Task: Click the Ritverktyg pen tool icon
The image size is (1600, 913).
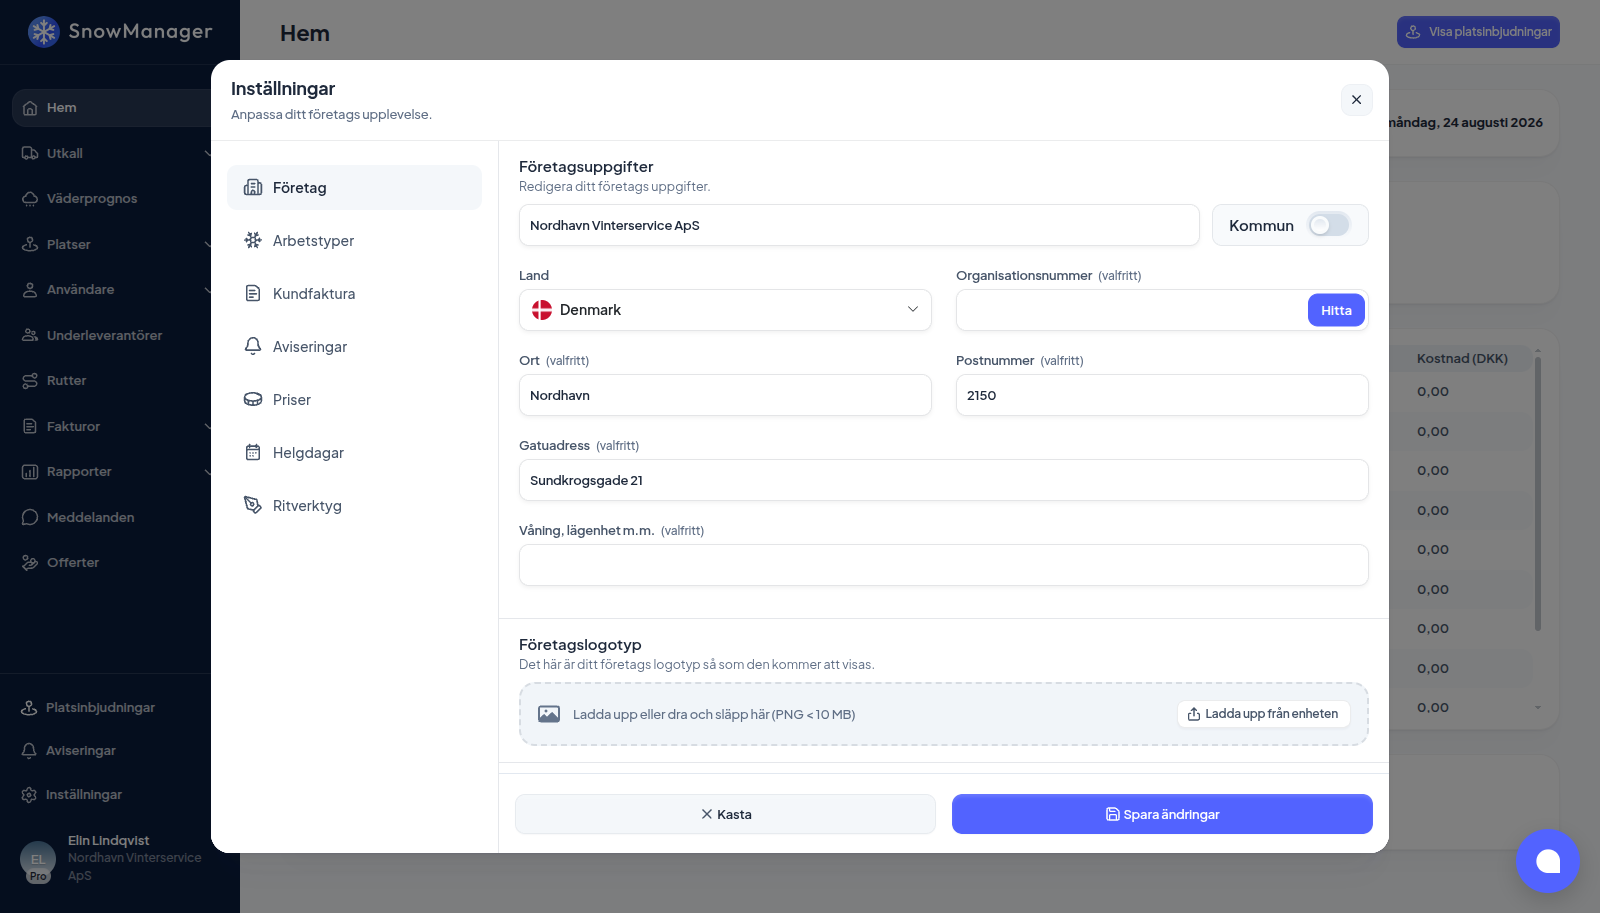Action: pos(253,505)
